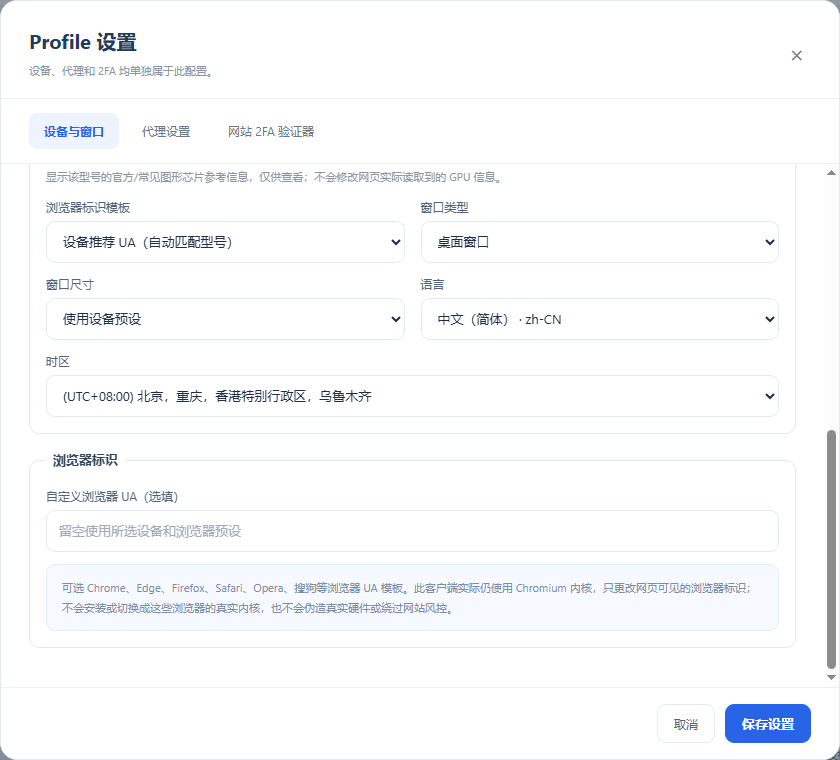The image size is (840, 760).
Task: Click the 窗口类型 field label
Action: [x=444, y=208]
